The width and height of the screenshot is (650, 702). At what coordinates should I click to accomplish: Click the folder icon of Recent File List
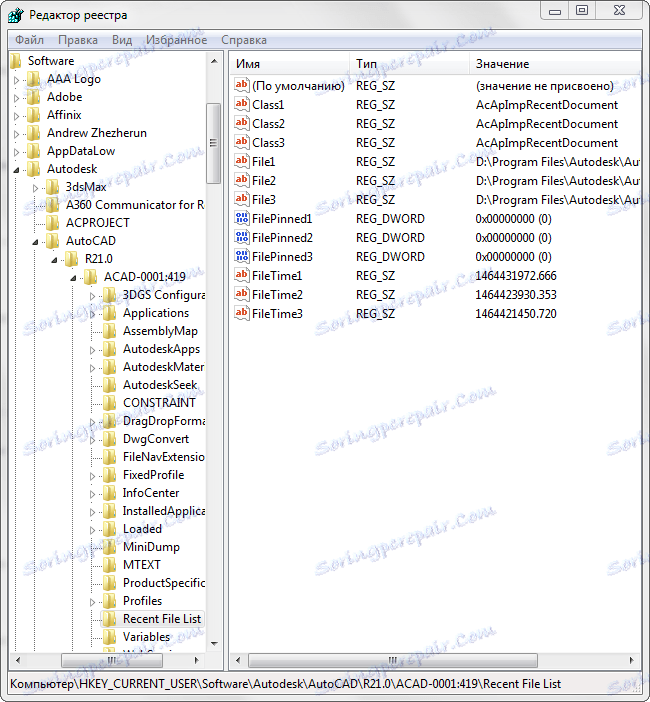[x=110, y=619]
